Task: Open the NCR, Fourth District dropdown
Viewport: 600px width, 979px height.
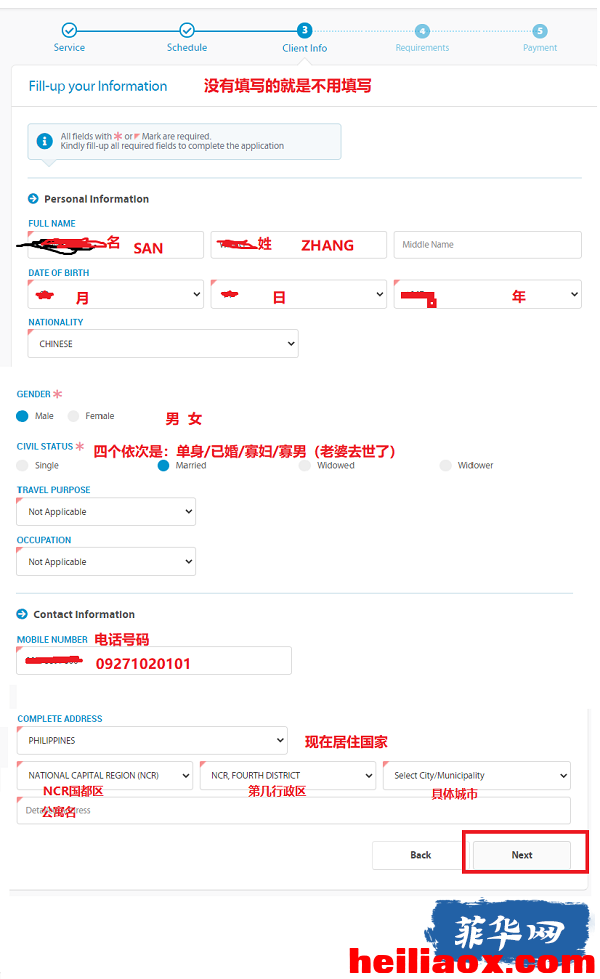Action: [288, 775]
